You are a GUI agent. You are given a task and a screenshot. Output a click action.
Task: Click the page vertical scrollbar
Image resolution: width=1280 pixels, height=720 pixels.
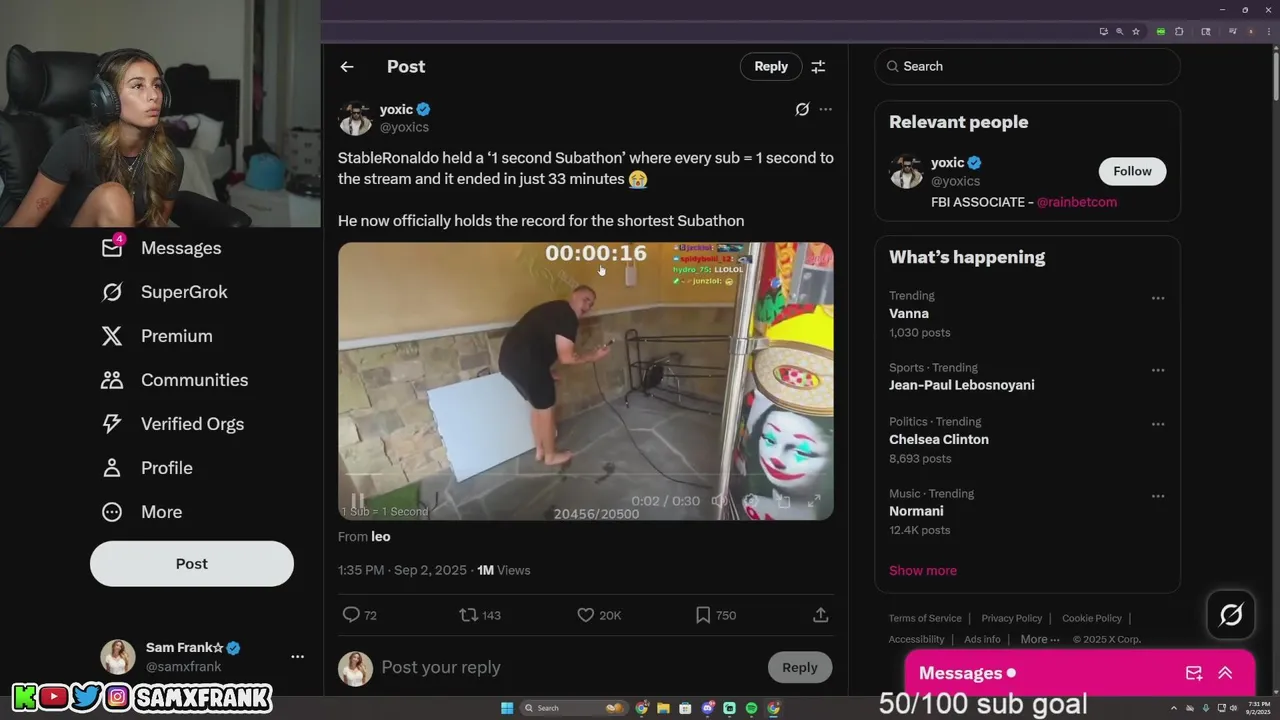coord(1275,76)
